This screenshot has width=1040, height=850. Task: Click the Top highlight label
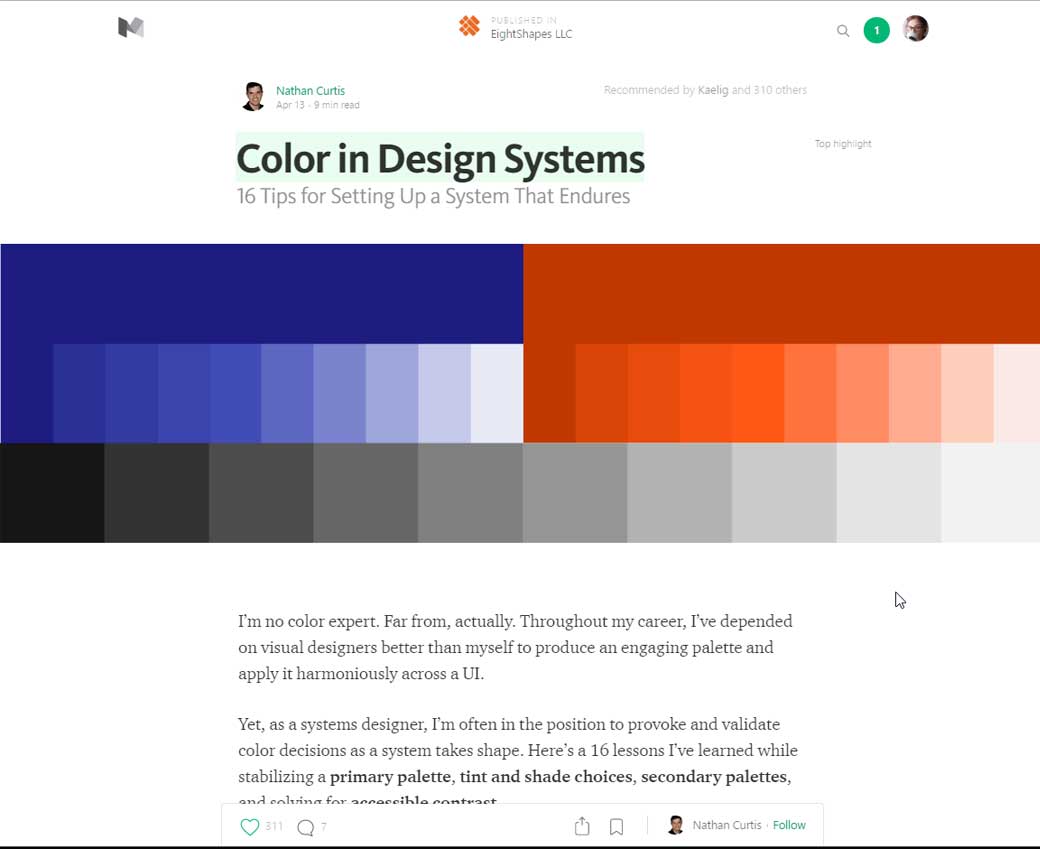[x=842, y=144]
